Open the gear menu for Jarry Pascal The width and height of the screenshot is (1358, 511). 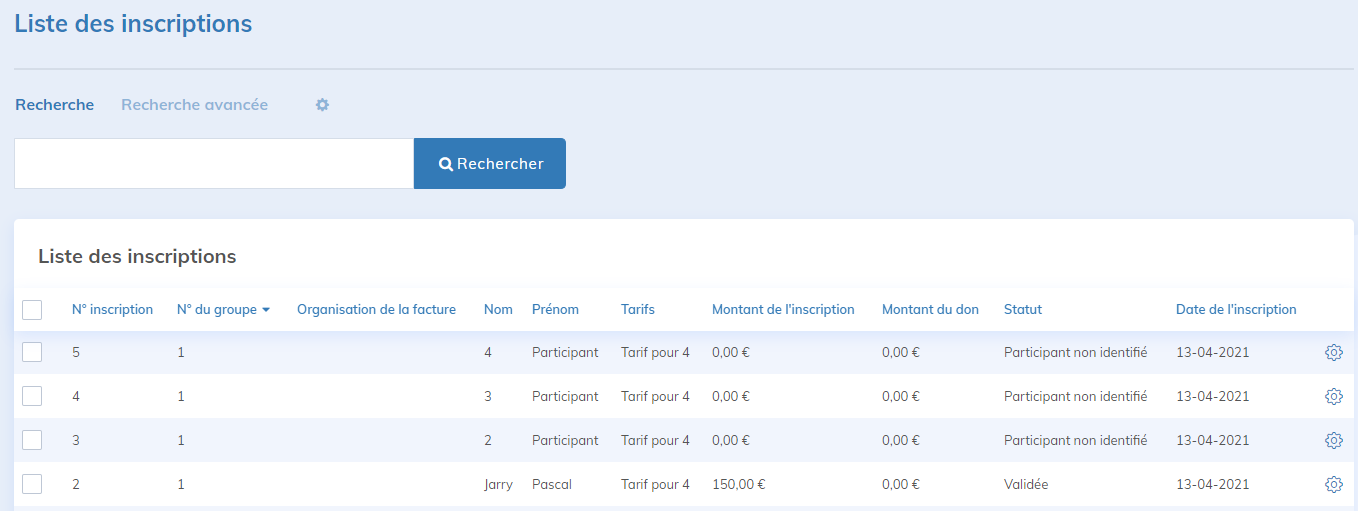tap(1333, 485)
